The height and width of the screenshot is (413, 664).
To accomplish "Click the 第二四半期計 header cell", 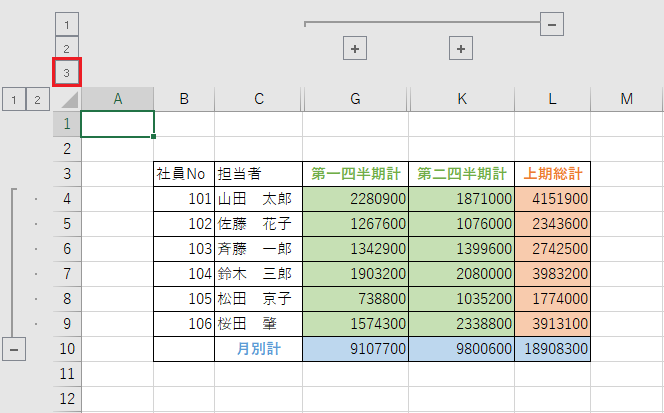I will point(462,174).
